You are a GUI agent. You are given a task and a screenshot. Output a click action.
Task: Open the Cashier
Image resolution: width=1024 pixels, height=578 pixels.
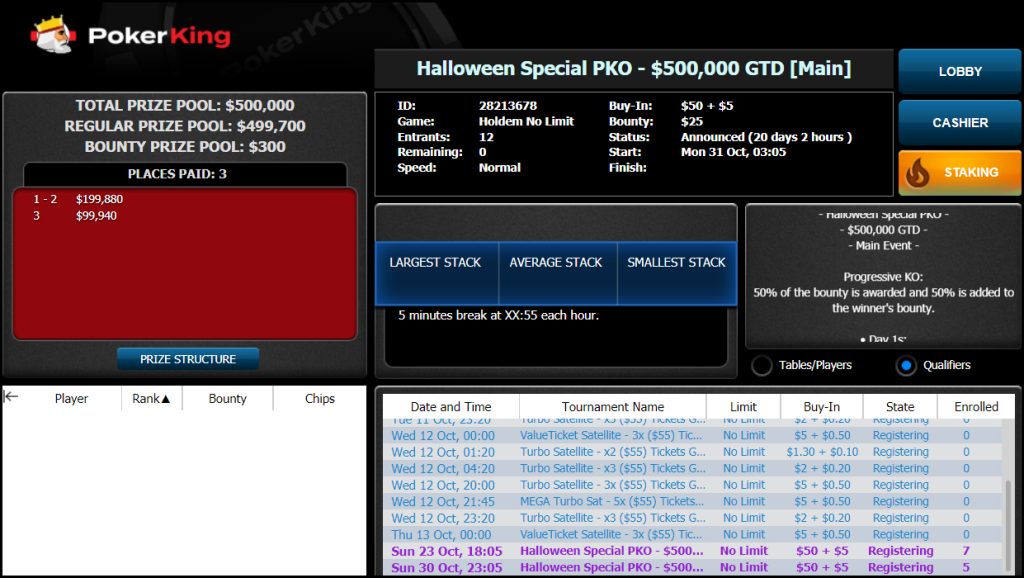click(x=959, y=122)
